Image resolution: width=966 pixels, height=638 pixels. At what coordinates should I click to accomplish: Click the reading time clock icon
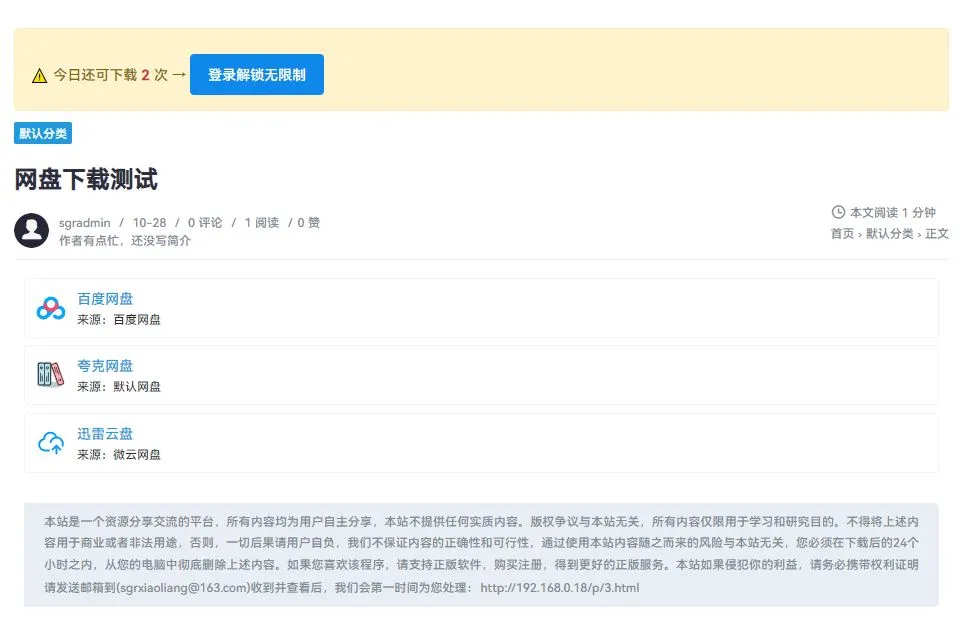click(x=838, y=212)
